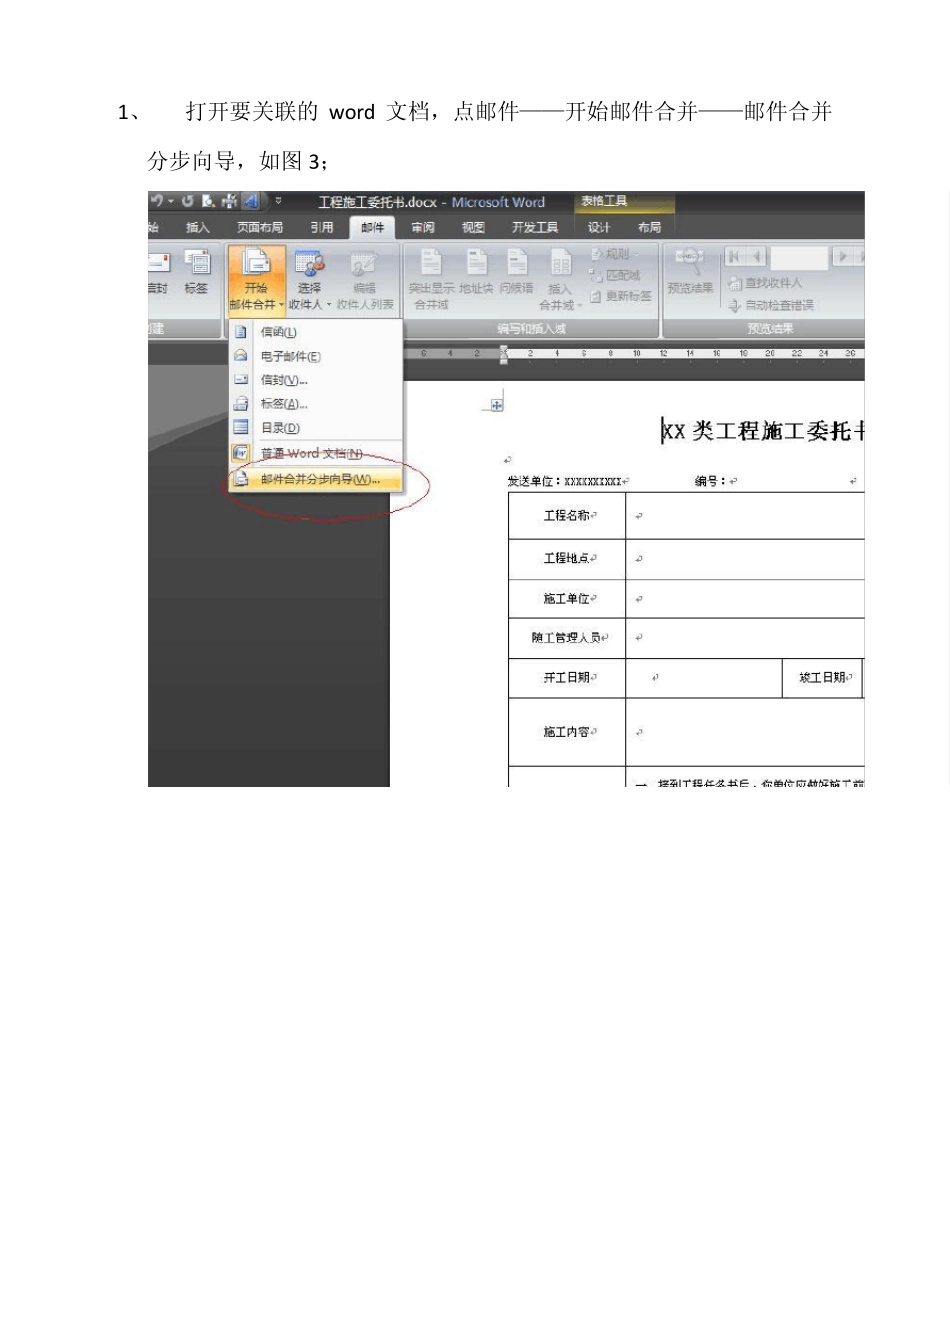Select 邮件合并分步向导(W)... menu entry
This screenshot has height=1344, width=950.
316,479
